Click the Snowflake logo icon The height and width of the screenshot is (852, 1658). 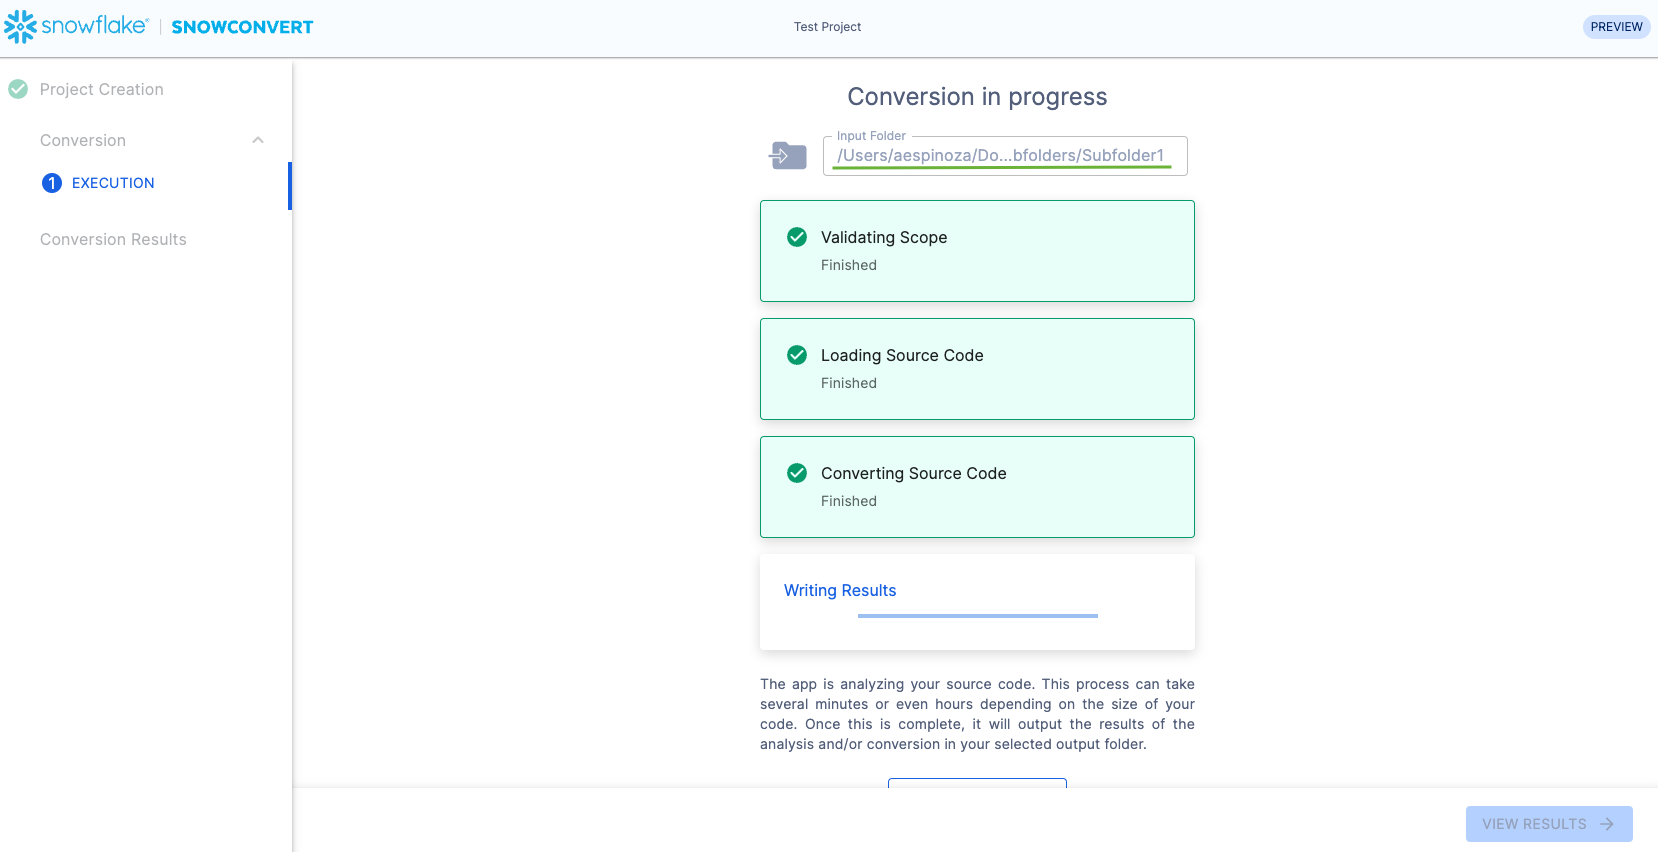pyautogui.click(x=20, y=27)
